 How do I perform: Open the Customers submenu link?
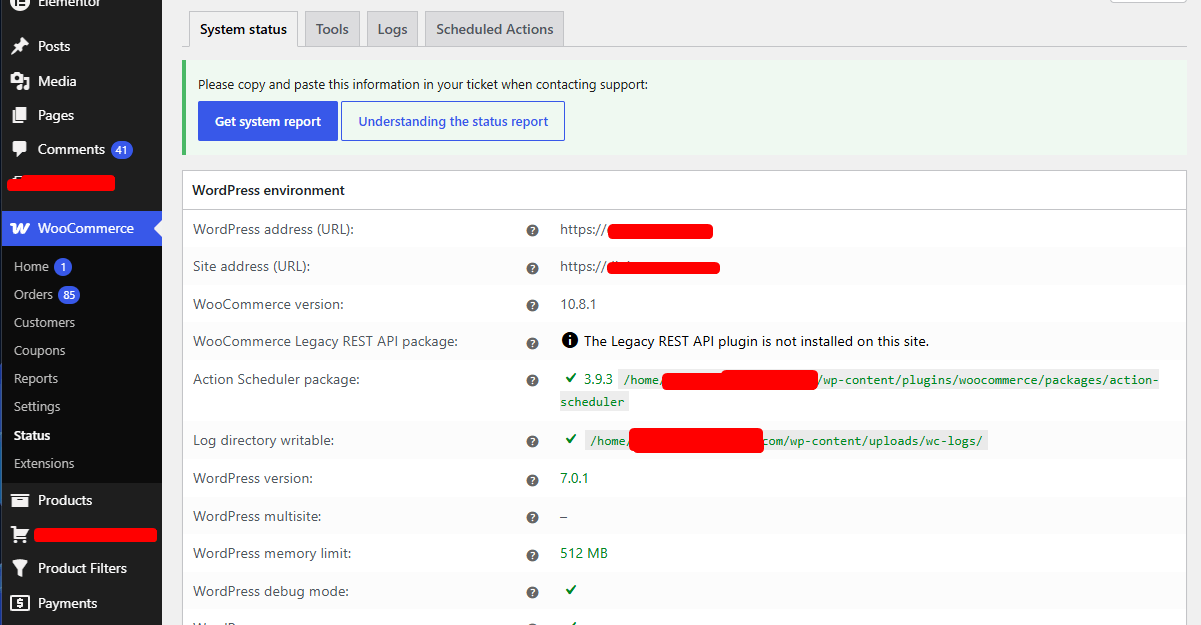(44, 322)
